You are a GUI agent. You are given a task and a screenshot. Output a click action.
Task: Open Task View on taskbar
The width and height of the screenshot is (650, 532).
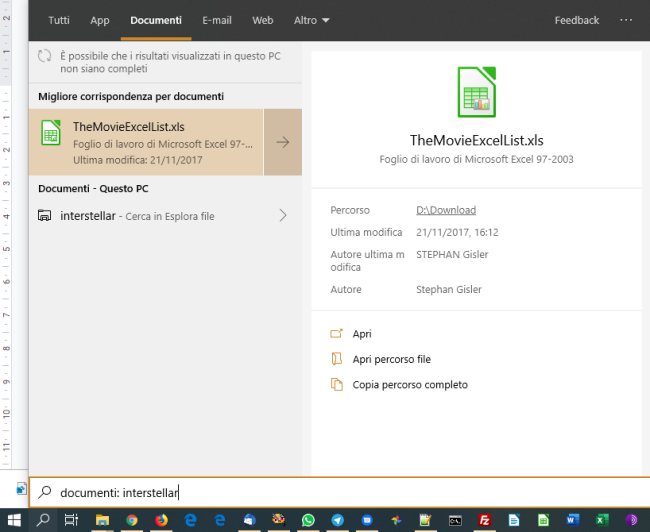coord(71,520)
